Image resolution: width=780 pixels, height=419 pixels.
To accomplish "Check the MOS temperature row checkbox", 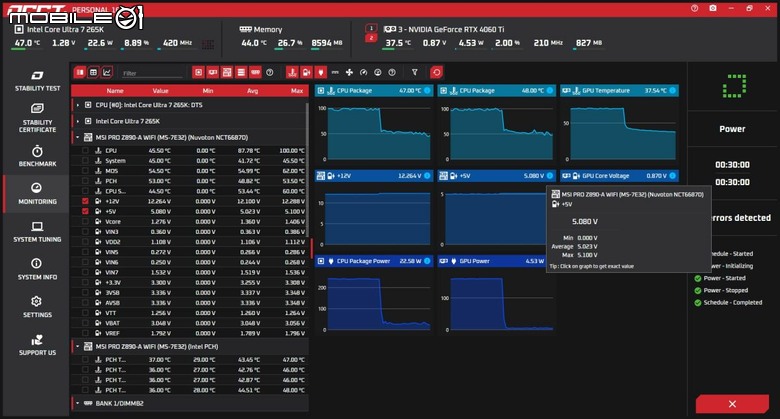I will click(x=85, y=171).
